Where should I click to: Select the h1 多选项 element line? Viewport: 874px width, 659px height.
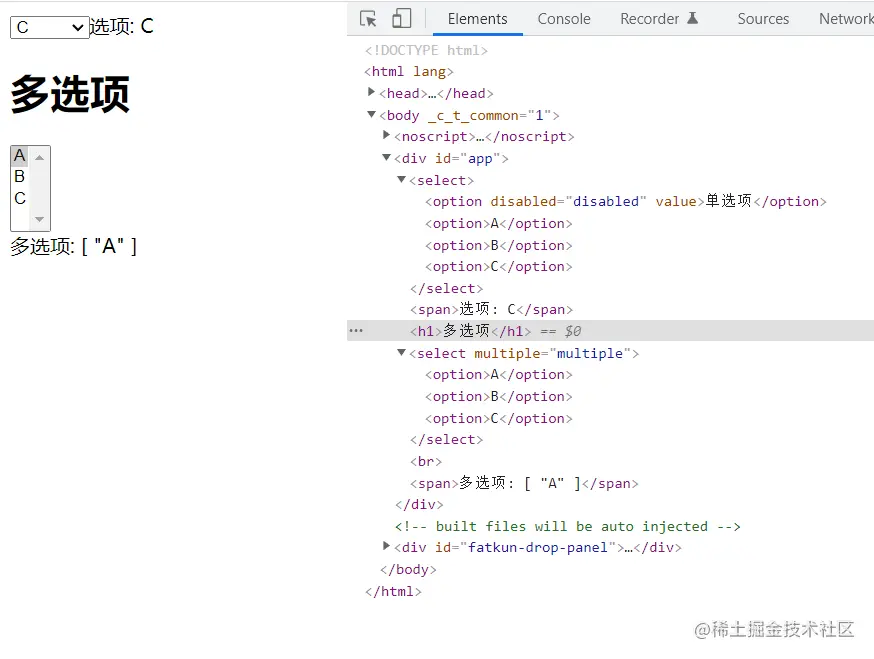(470, 331)
